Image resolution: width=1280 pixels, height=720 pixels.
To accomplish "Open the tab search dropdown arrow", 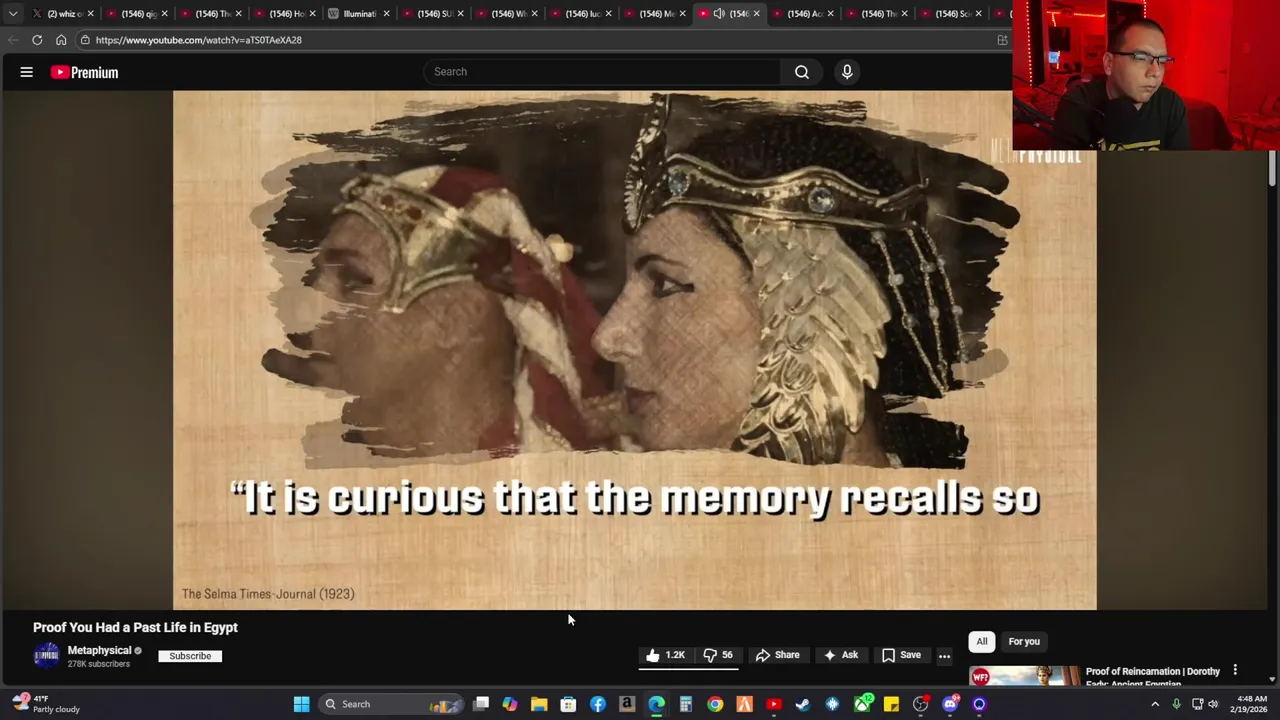I will [x=13, y=13].
